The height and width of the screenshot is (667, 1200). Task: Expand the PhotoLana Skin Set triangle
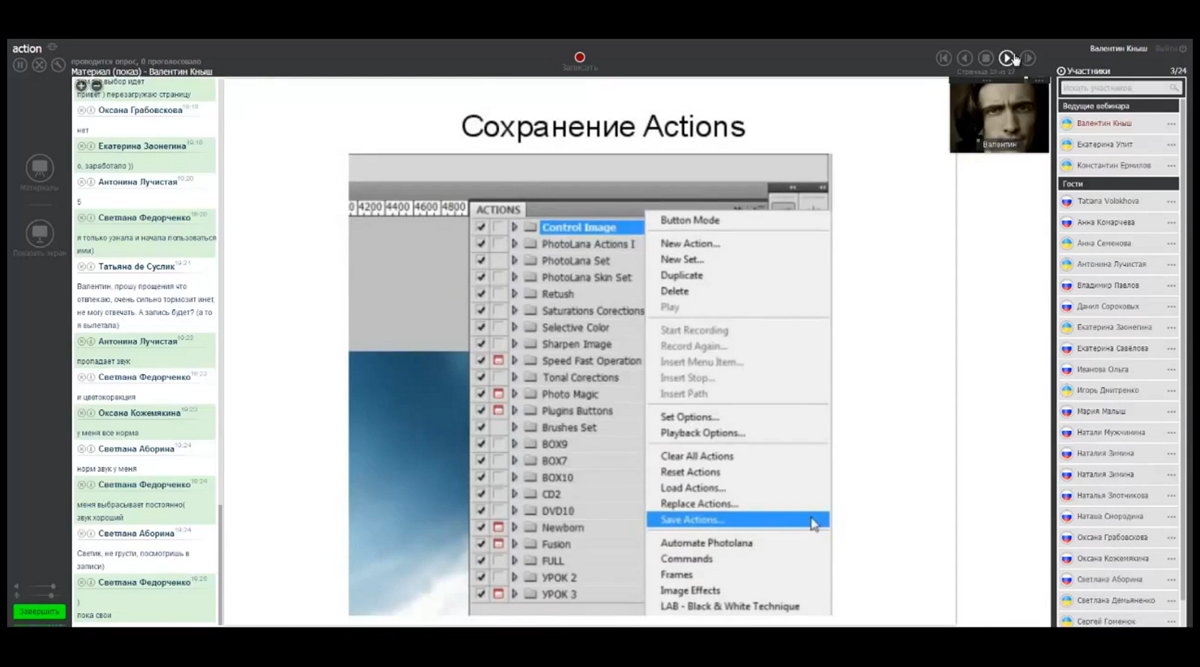pyautogui.click(x=515, y=277)
